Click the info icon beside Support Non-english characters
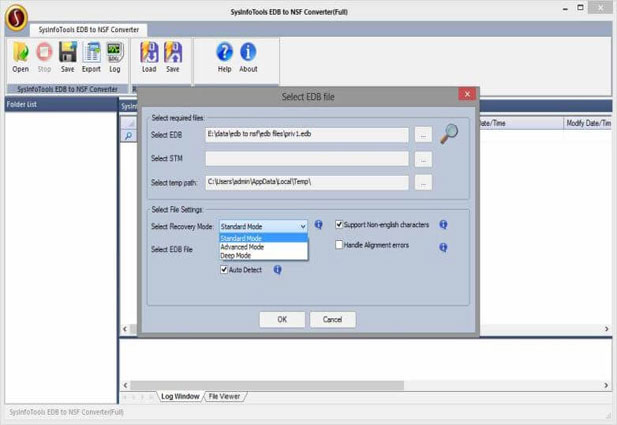The image size is (617, 425). [443, 225]
